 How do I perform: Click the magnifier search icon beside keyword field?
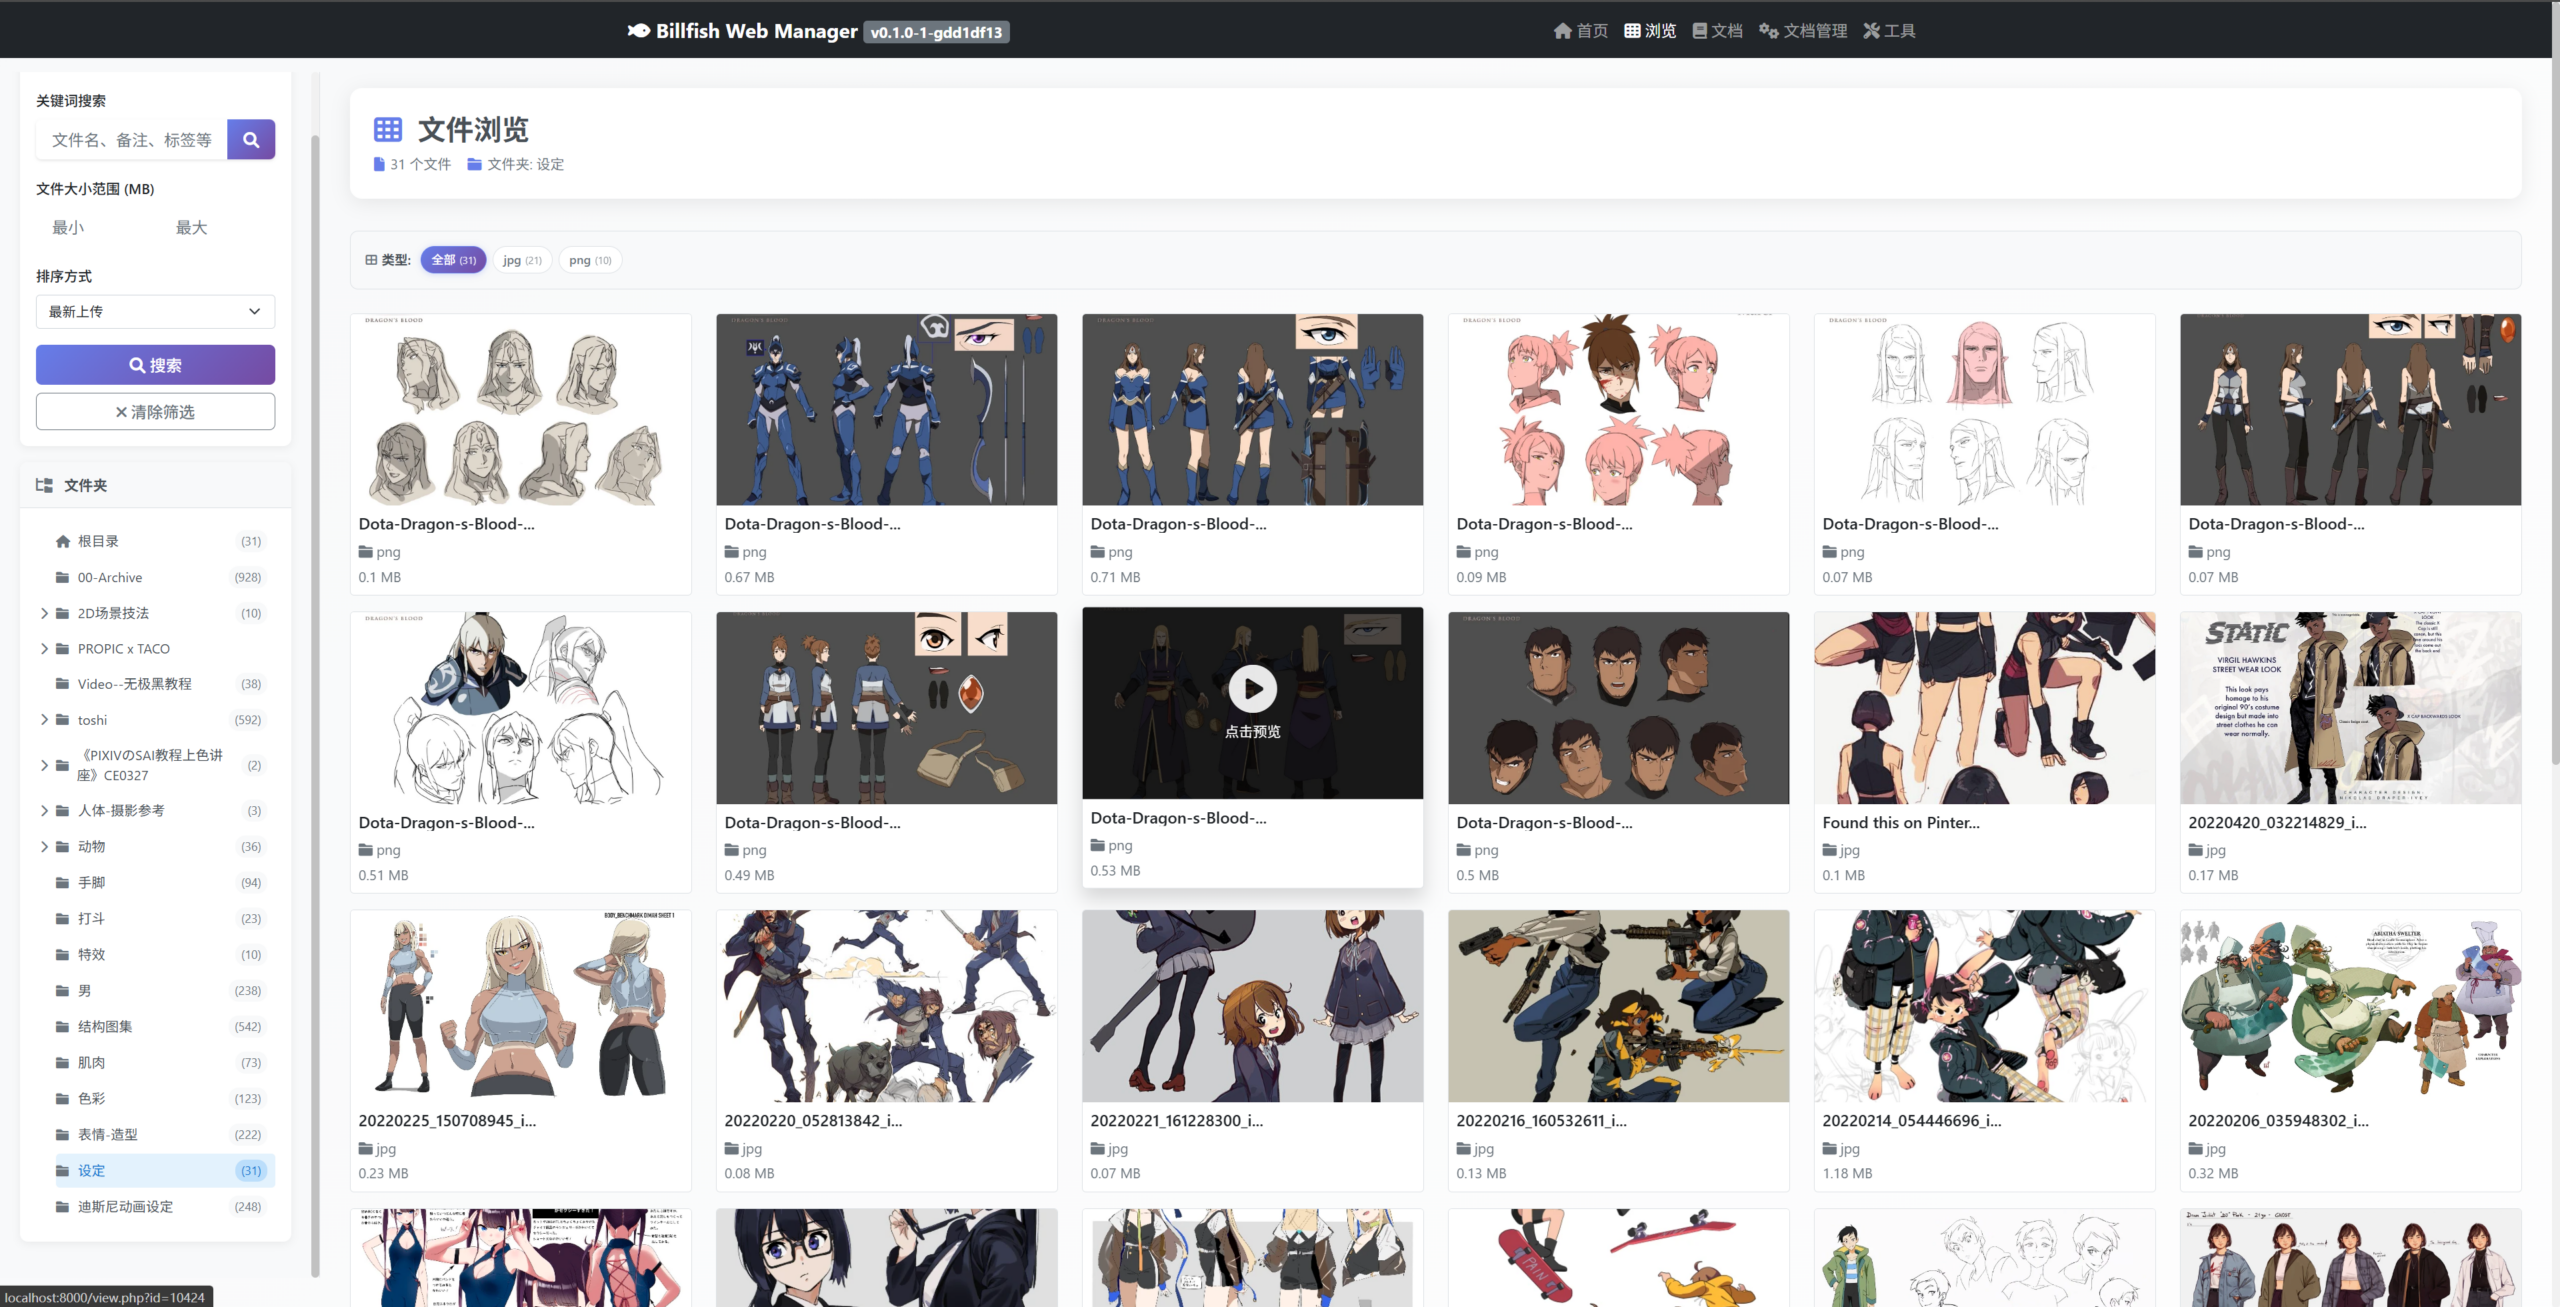251,139
